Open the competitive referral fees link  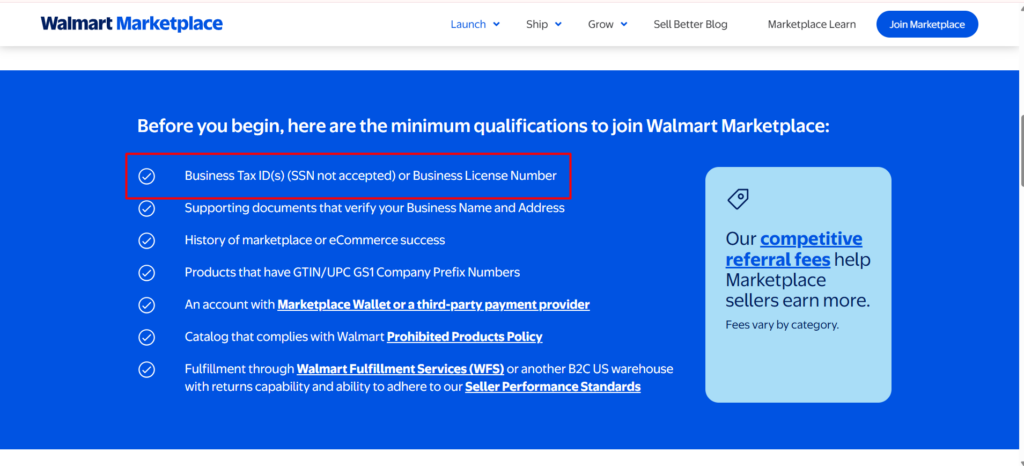point(794,249)
